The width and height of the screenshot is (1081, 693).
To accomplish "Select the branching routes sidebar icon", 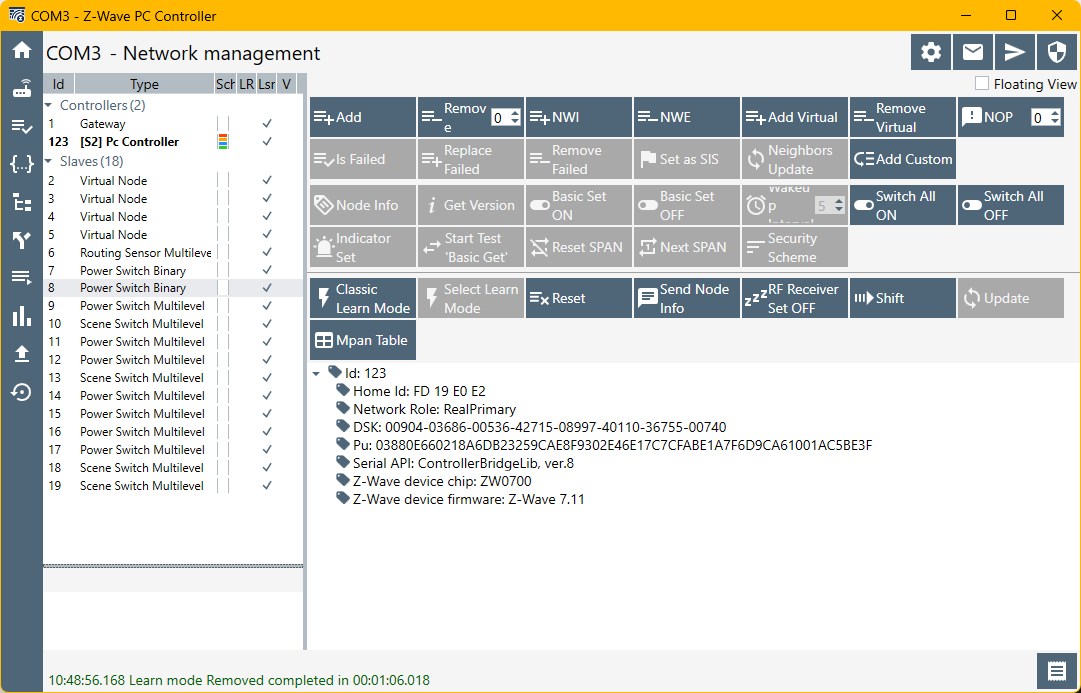I will pyautogui.click(x=20, y=240).
